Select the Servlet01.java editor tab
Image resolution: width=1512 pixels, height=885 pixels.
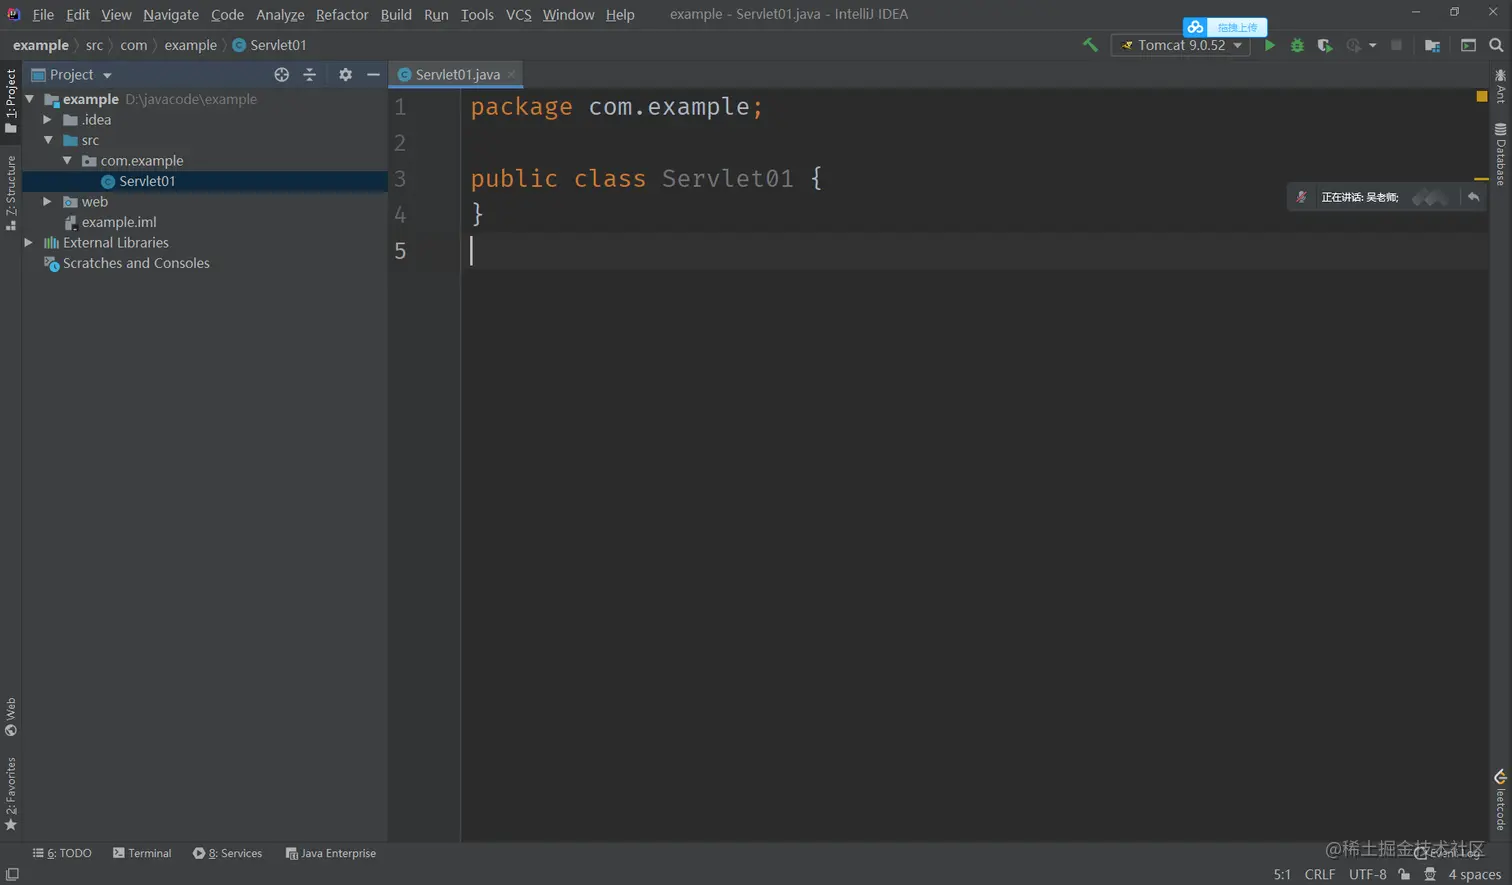pyautogui.click(x=457, y=74)
